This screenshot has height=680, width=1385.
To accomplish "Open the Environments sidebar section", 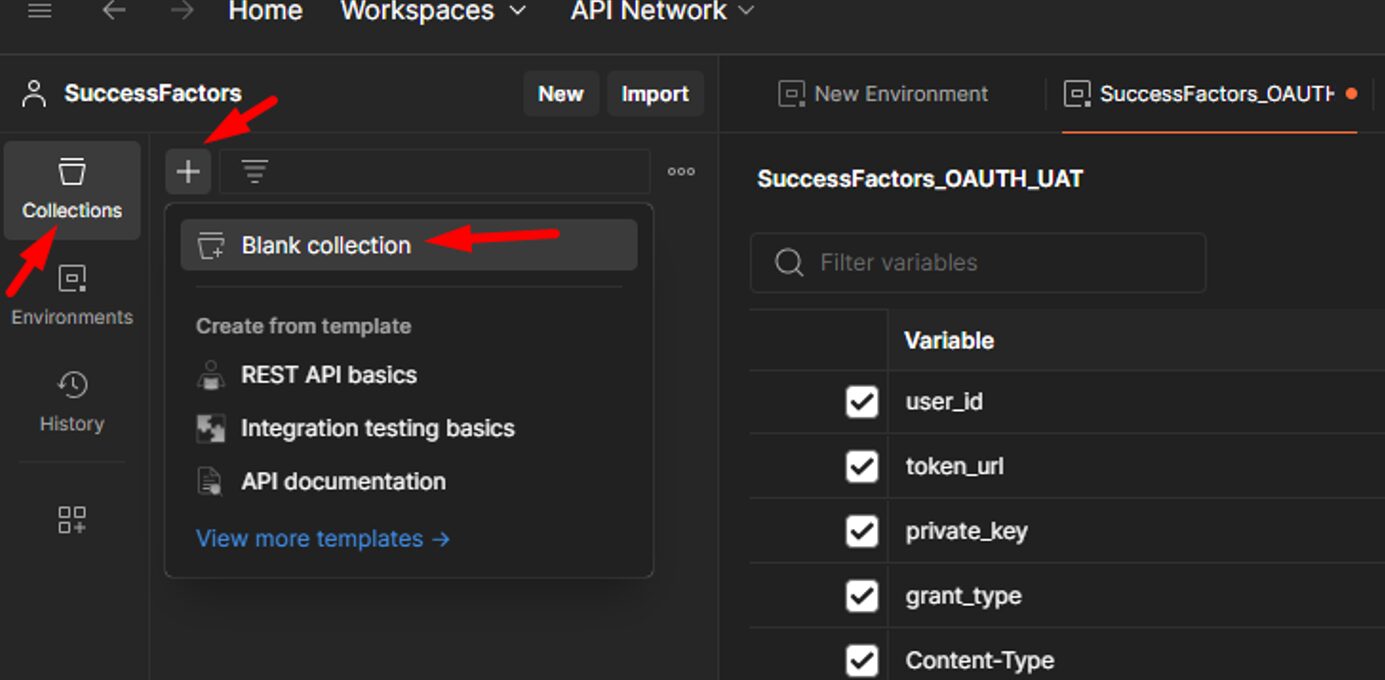I will 72,295.
